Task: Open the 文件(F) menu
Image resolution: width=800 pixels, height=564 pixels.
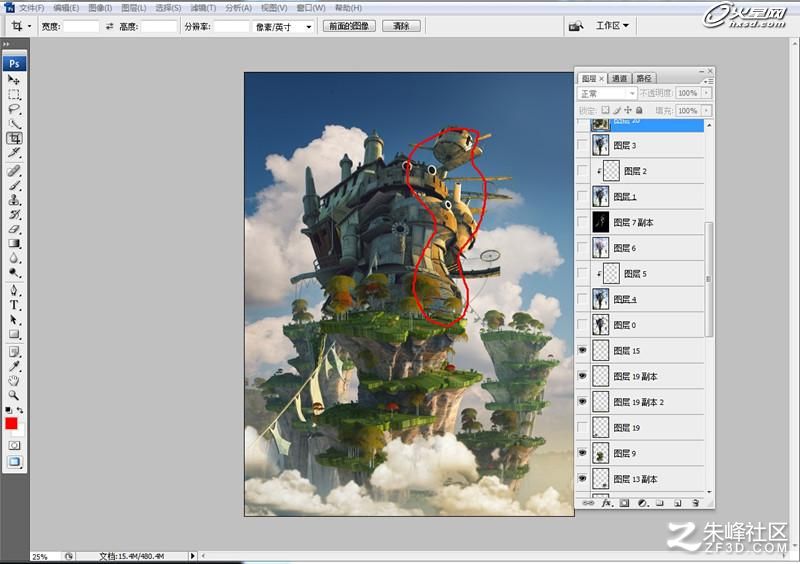Action: tap(32, 8)
